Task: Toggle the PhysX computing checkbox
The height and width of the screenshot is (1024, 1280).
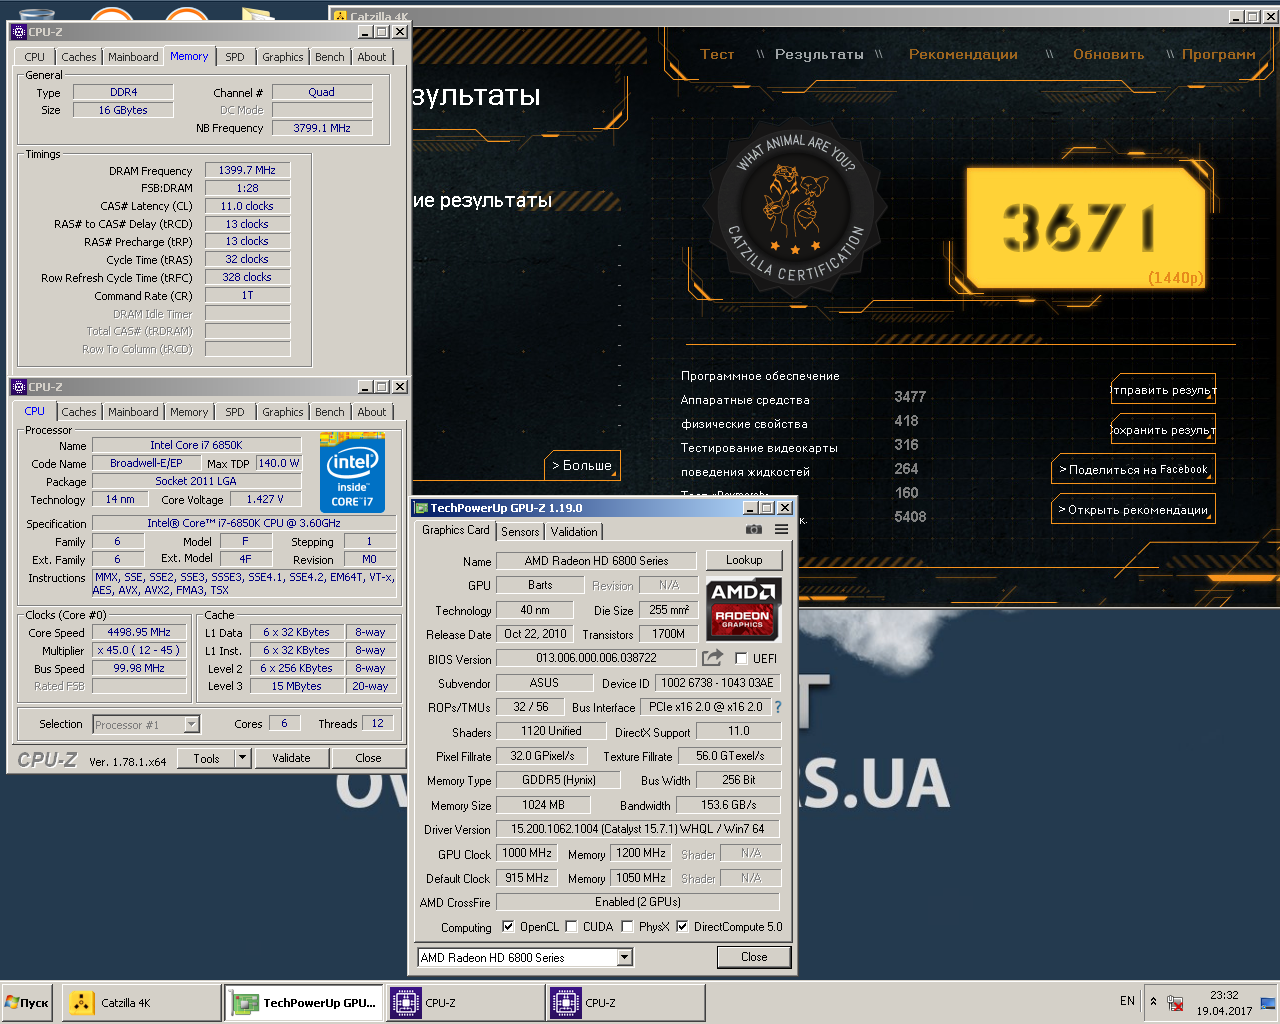Action: coord(627,926)
